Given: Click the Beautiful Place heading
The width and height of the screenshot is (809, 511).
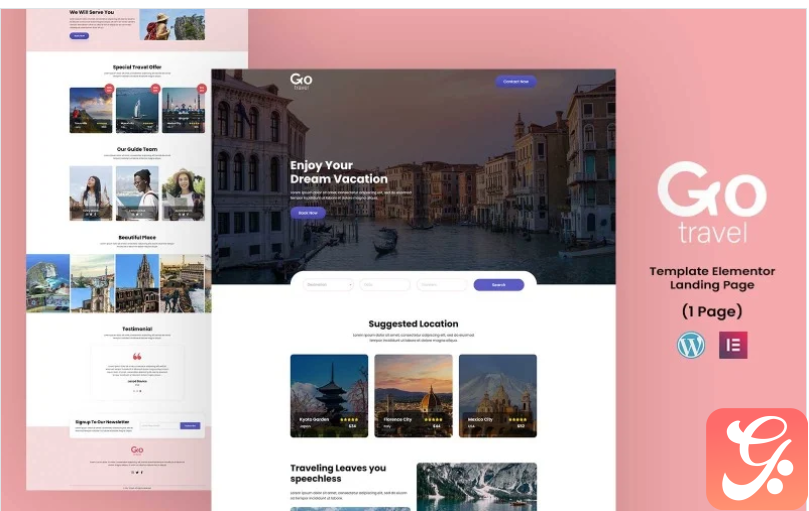Looking at the screenshot, I should (137, 237).
